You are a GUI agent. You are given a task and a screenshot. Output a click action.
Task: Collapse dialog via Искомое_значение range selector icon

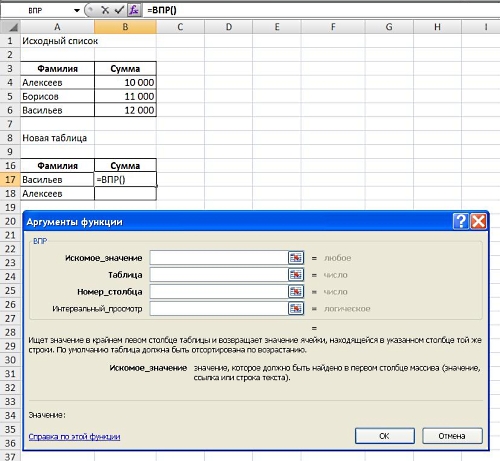click(x=296, y=258)
